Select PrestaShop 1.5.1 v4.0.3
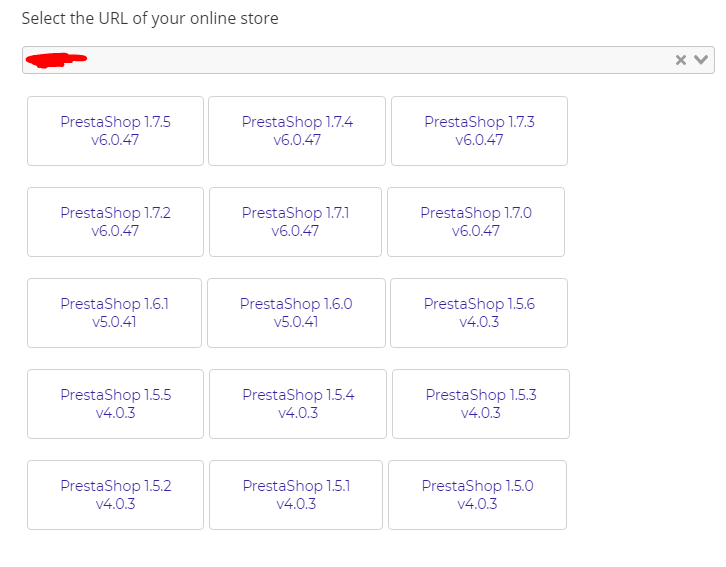The width and height of the screenshot is (726, 567). [296, 495]
